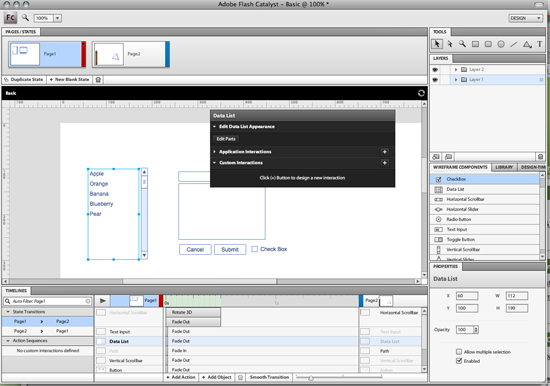
Task: Hide Layer 2 using eye icon
Action: pos(435,69)
